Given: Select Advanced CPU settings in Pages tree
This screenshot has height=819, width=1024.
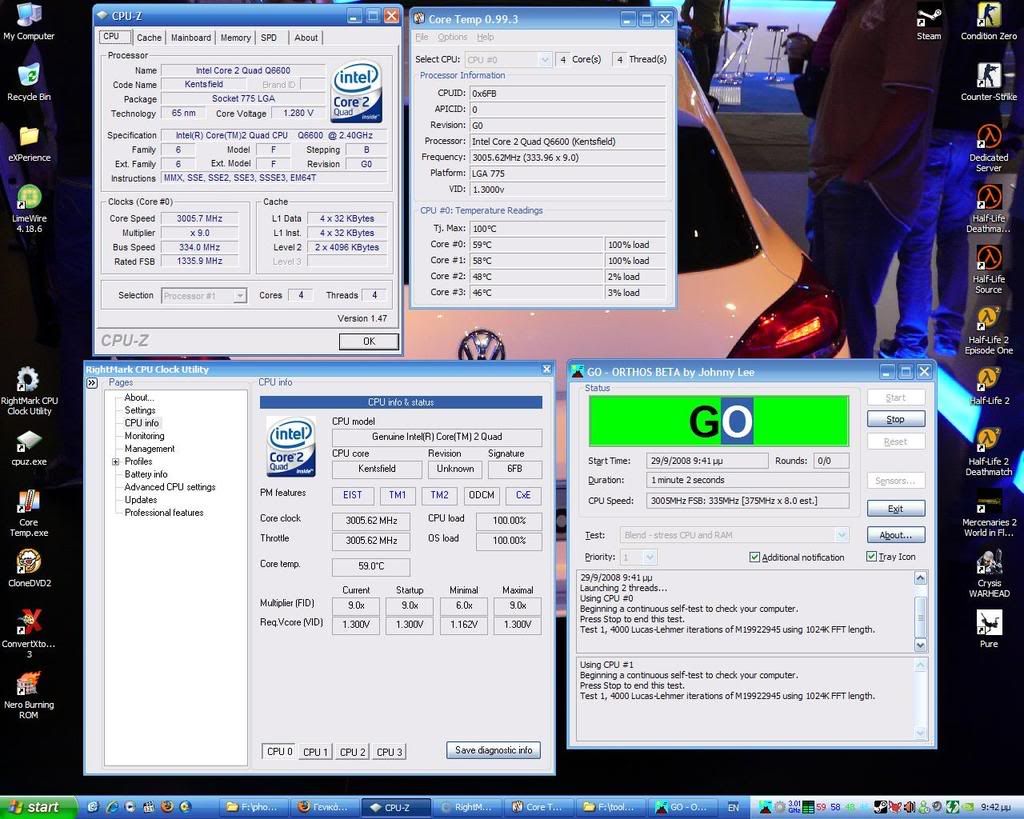Looking at the screenshot, I should (169, 487).
